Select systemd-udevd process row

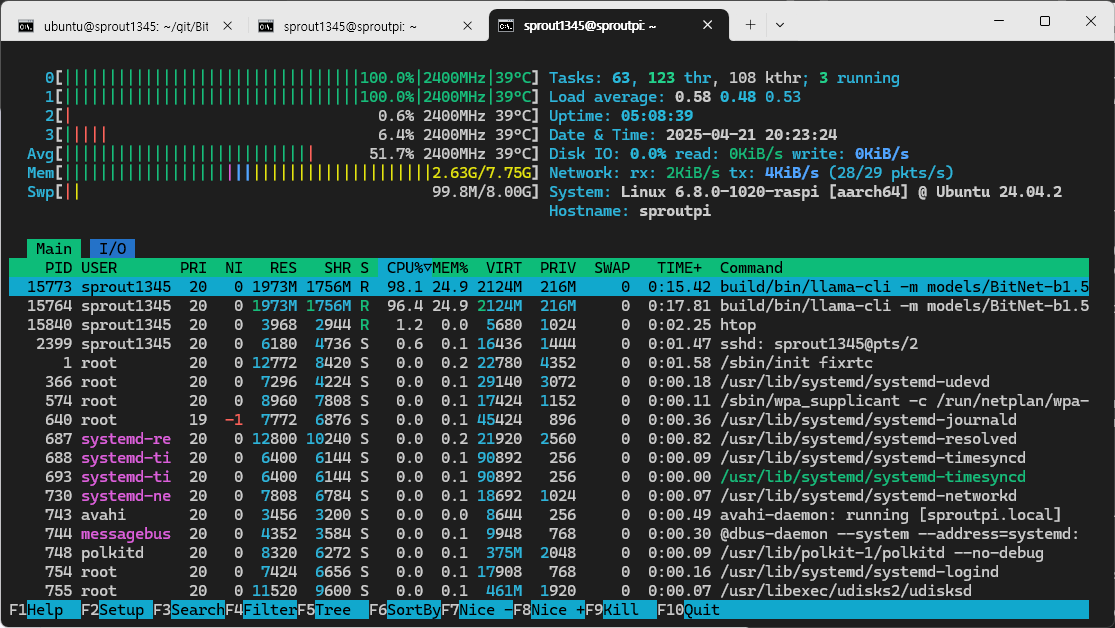[x=549, y=382]
